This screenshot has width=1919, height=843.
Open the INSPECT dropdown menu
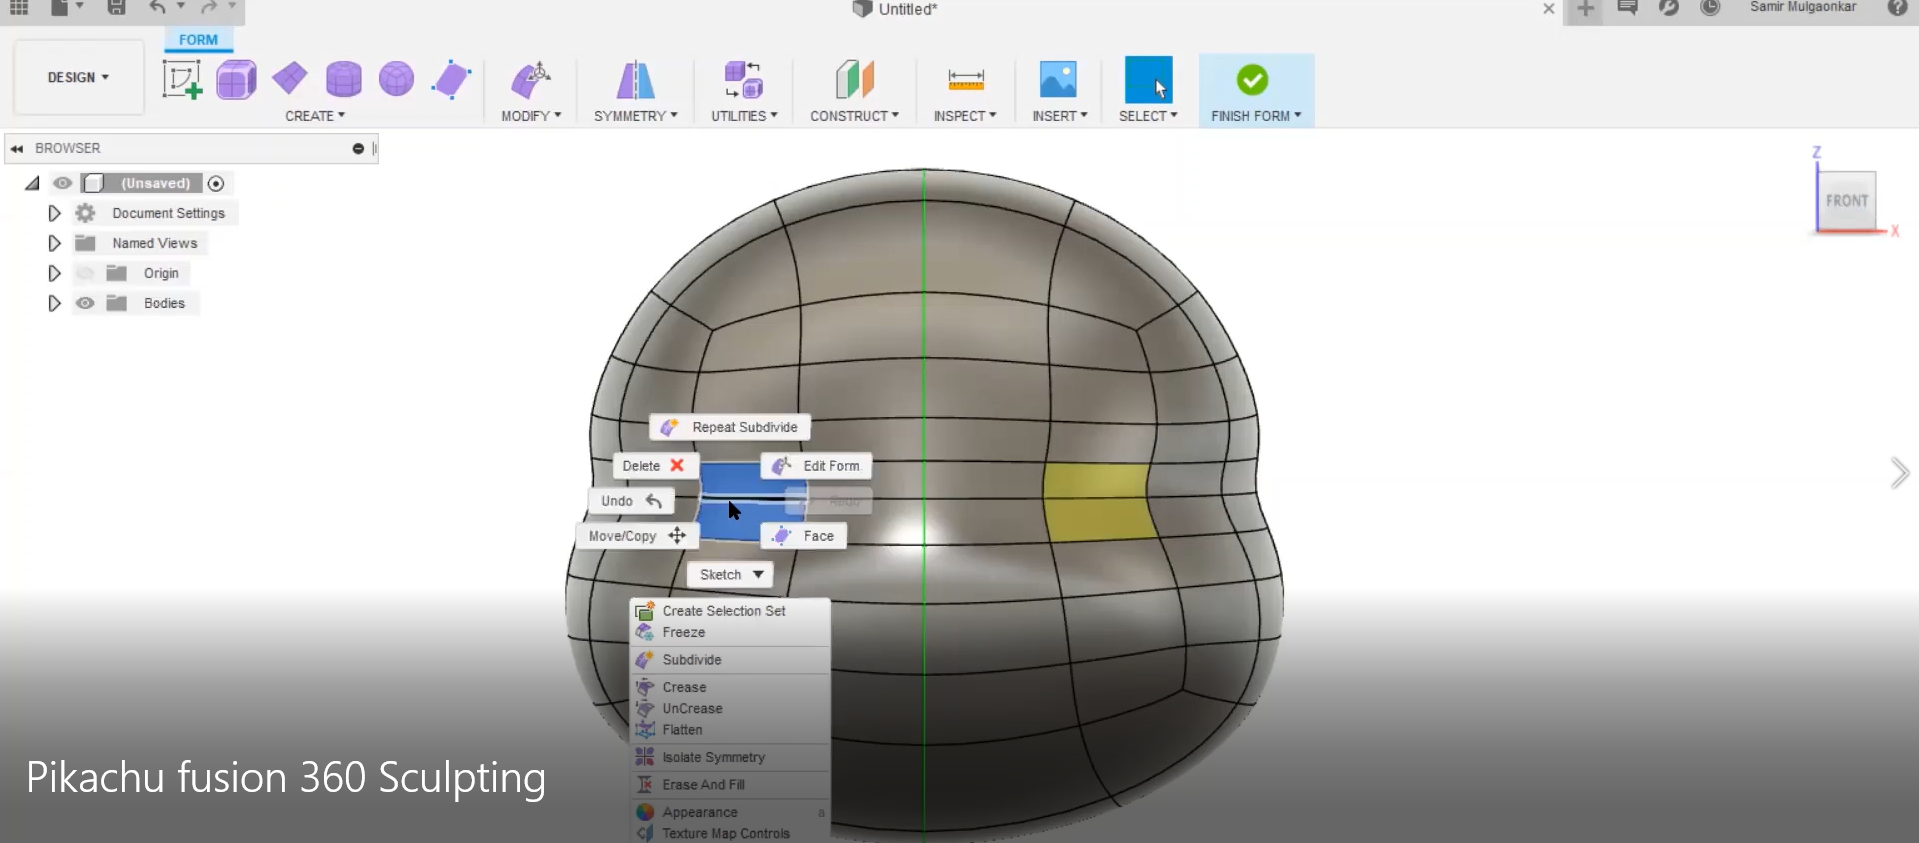pos(965,116)
